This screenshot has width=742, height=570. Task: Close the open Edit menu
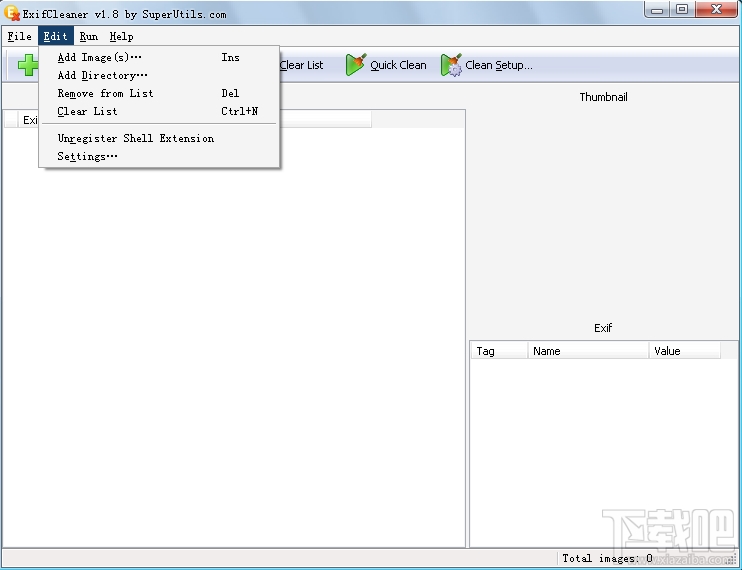[55, 36]
